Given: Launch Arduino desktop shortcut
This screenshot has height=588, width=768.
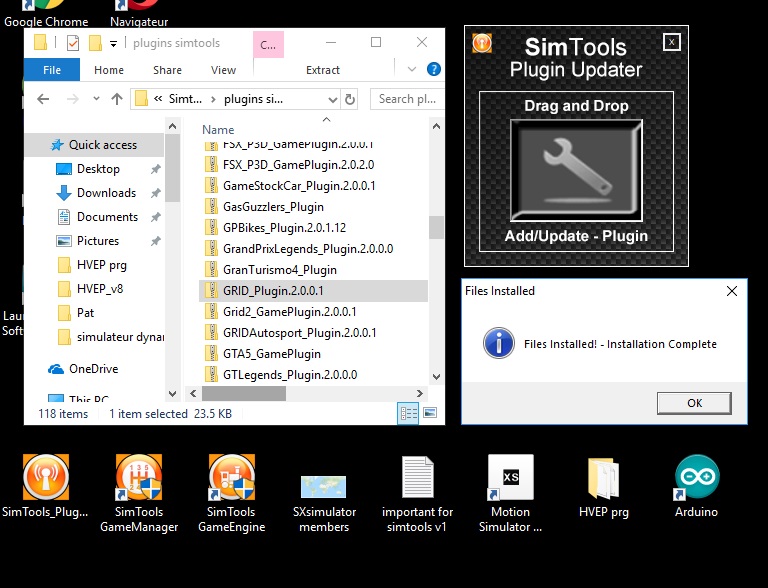Looking at the screenshot, I should point(696,486).
